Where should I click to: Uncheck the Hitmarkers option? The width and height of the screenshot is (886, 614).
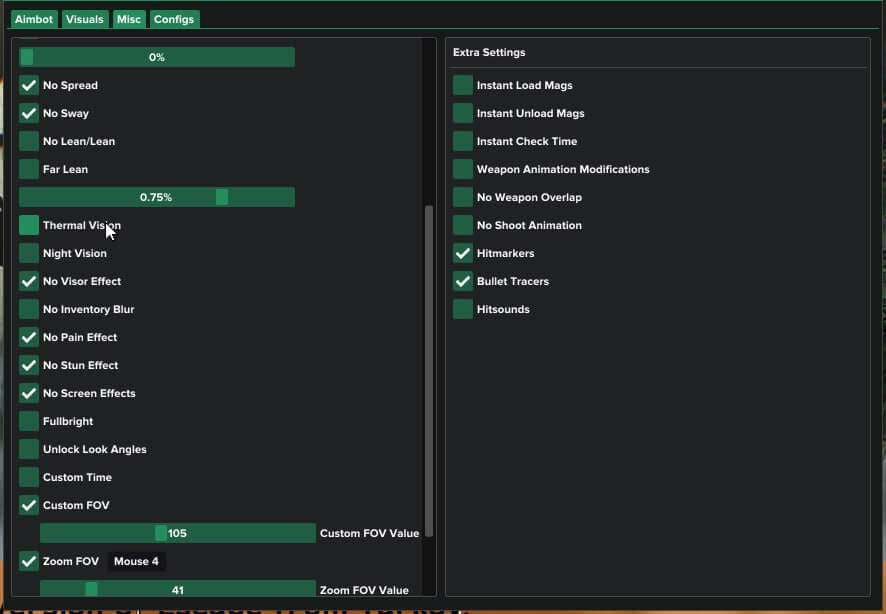tap(463, 253)
